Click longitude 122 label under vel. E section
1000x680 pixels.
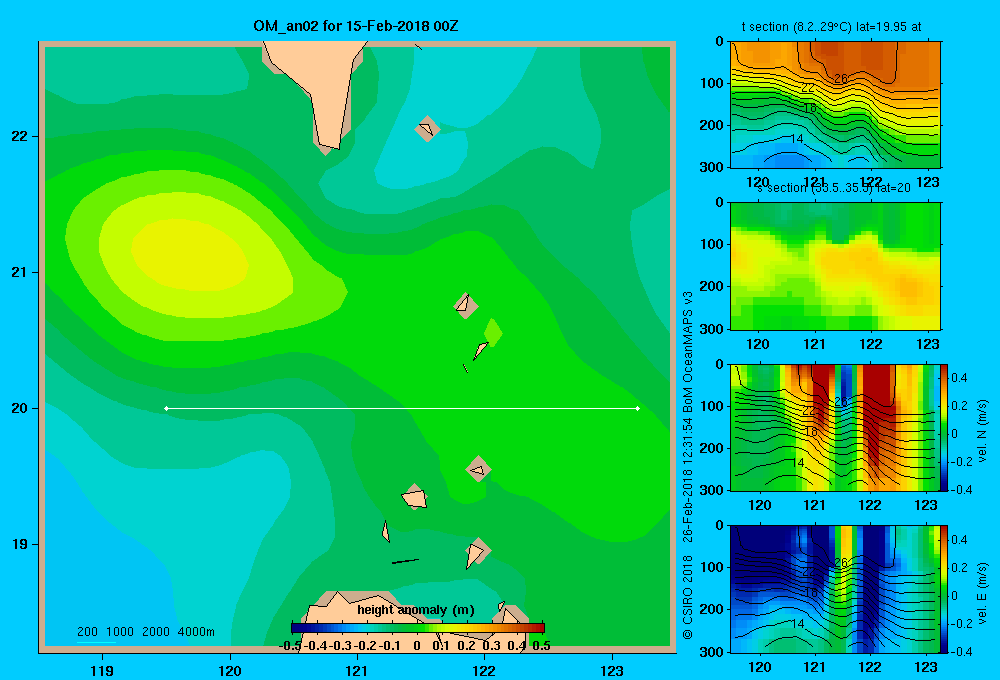(870, 667)
